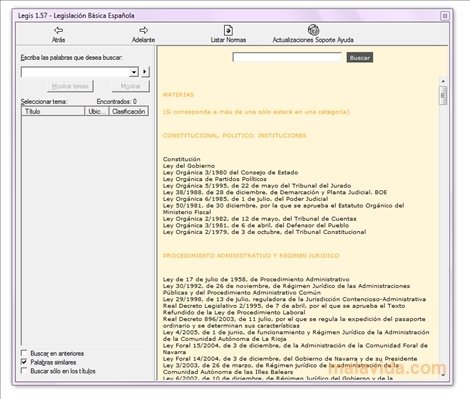
Task: Click the scroll up arrow of the document pane
Action: click(x=443, y=81)
